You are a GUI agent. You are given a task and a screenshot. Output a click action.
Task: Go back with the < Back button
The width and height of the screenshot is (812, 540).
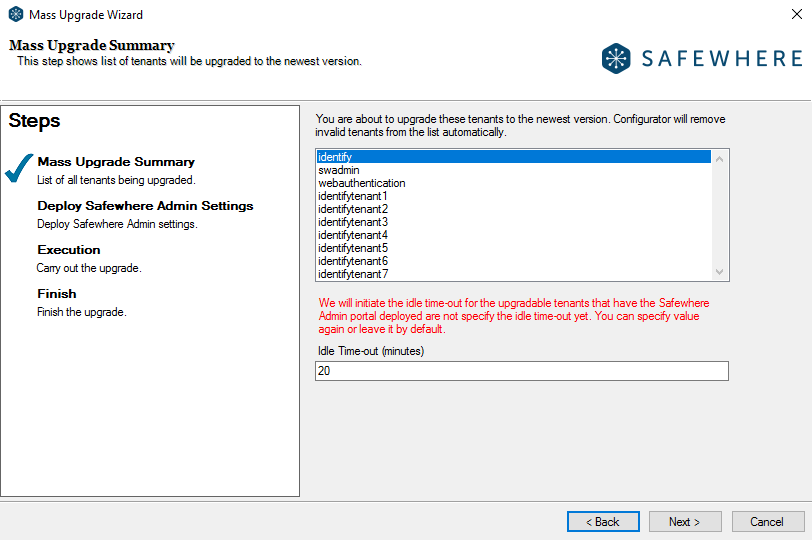click(x=603, y=521)
